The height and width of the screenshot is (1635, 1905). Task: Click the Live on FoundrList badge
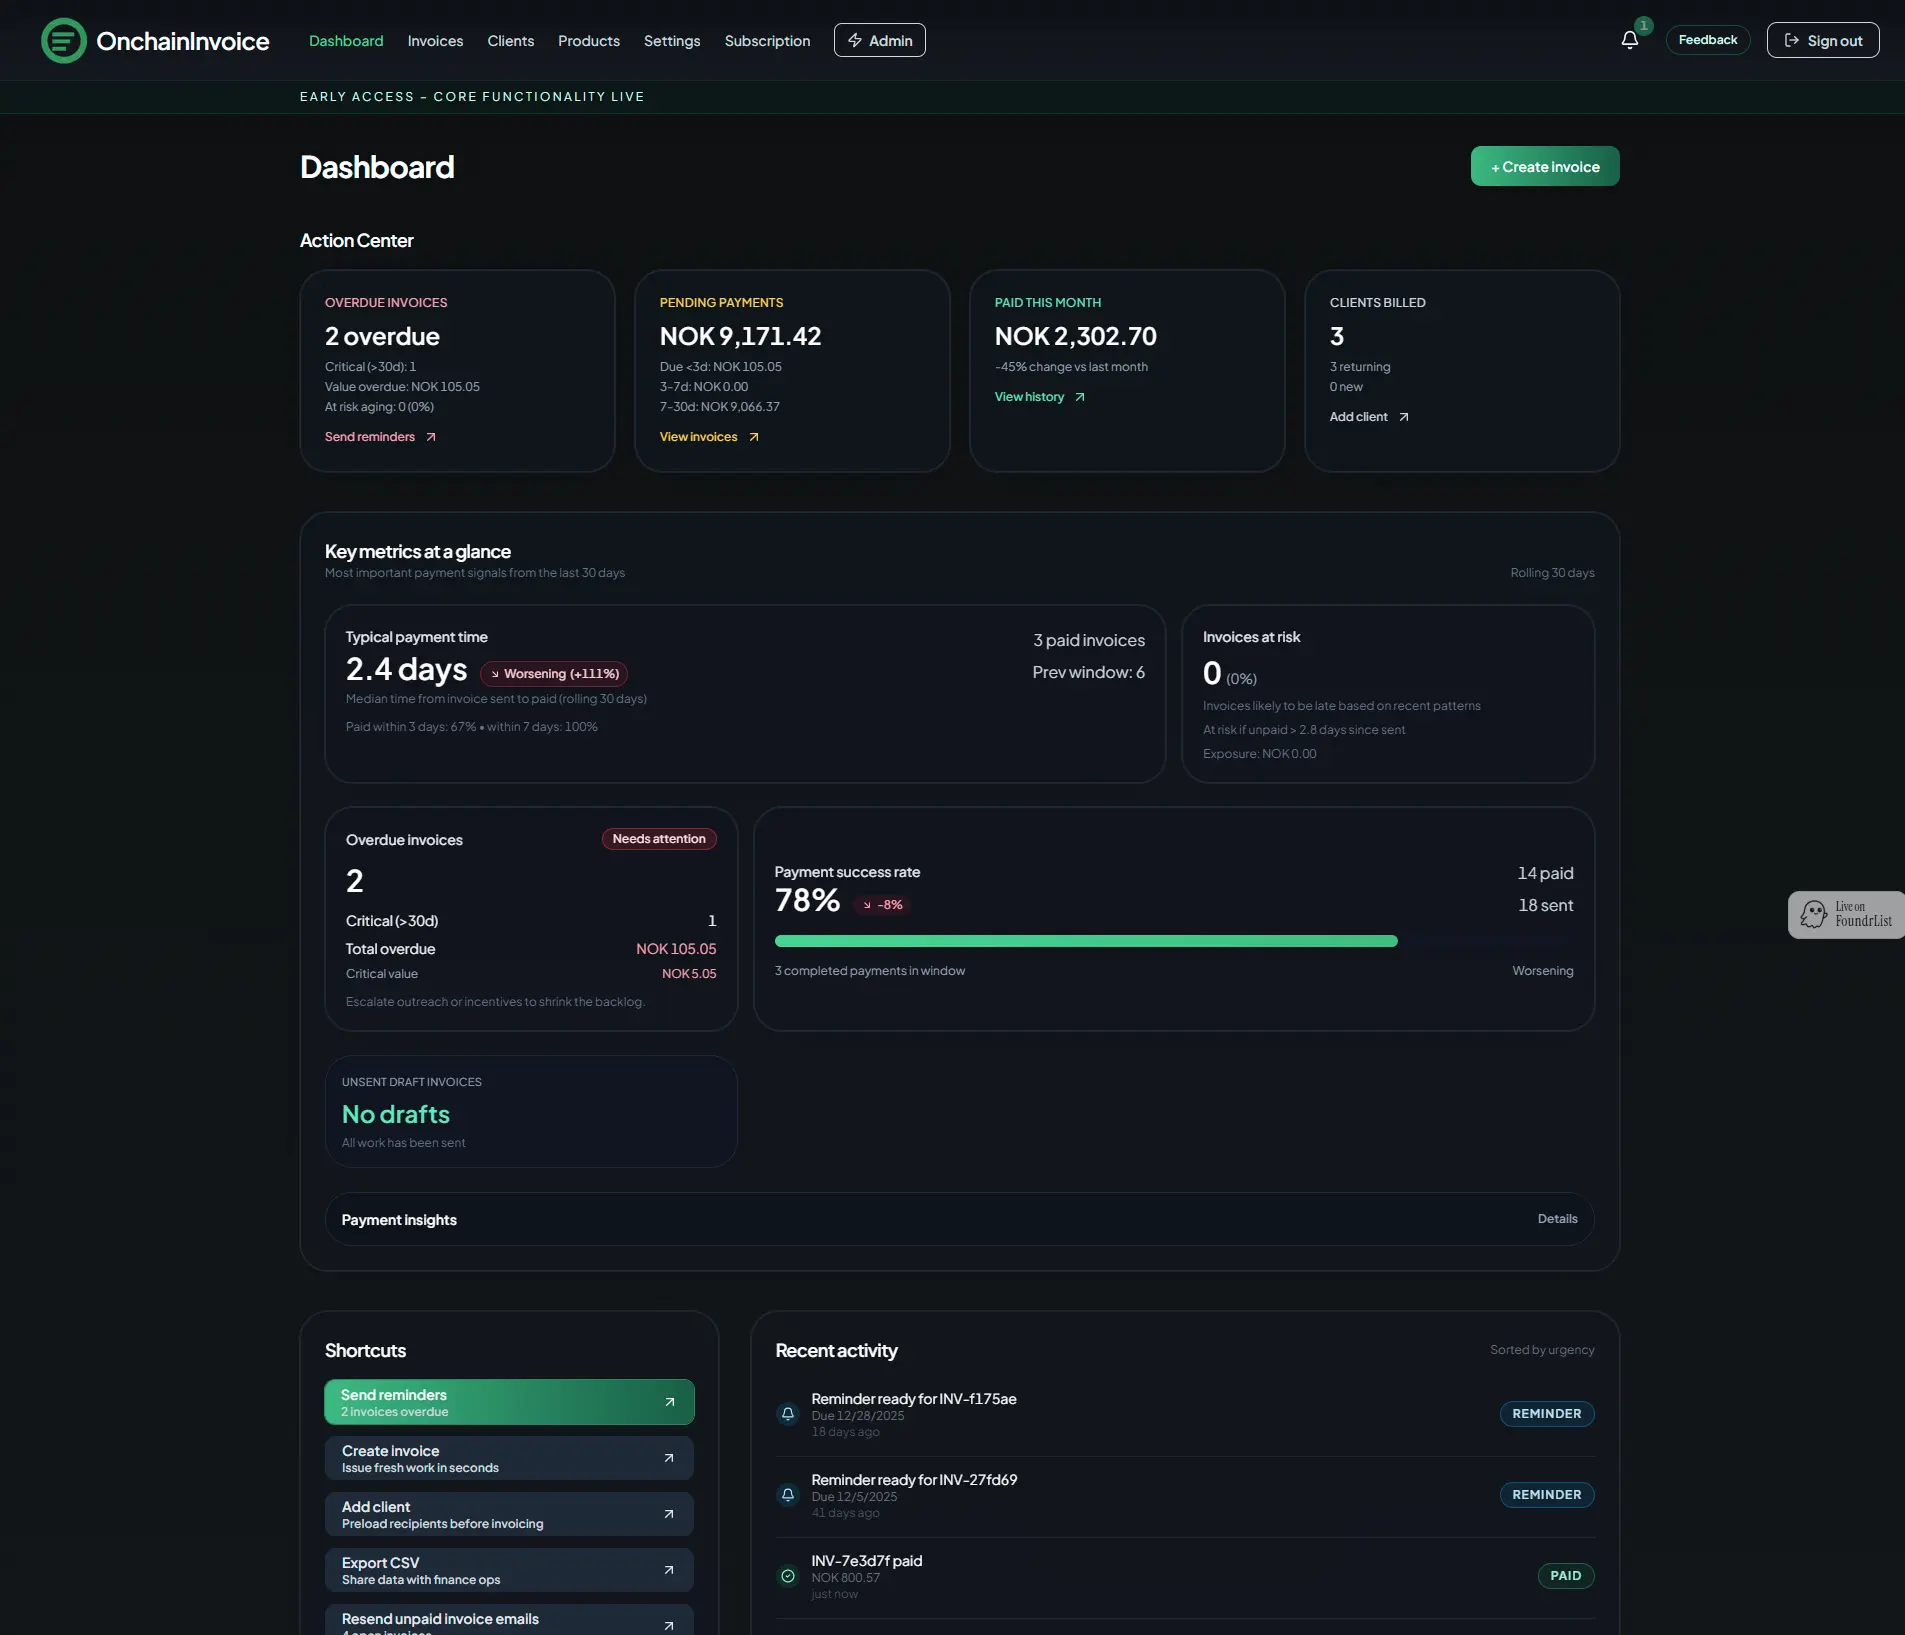(x=1846, y=914)
